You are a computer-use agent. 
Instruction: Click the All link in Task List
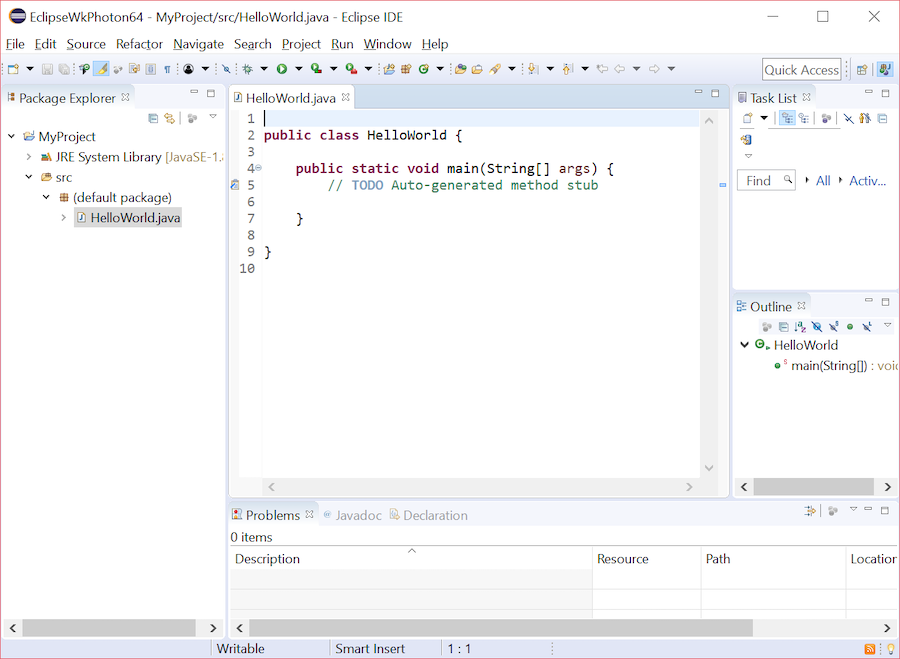coord(823,181)
